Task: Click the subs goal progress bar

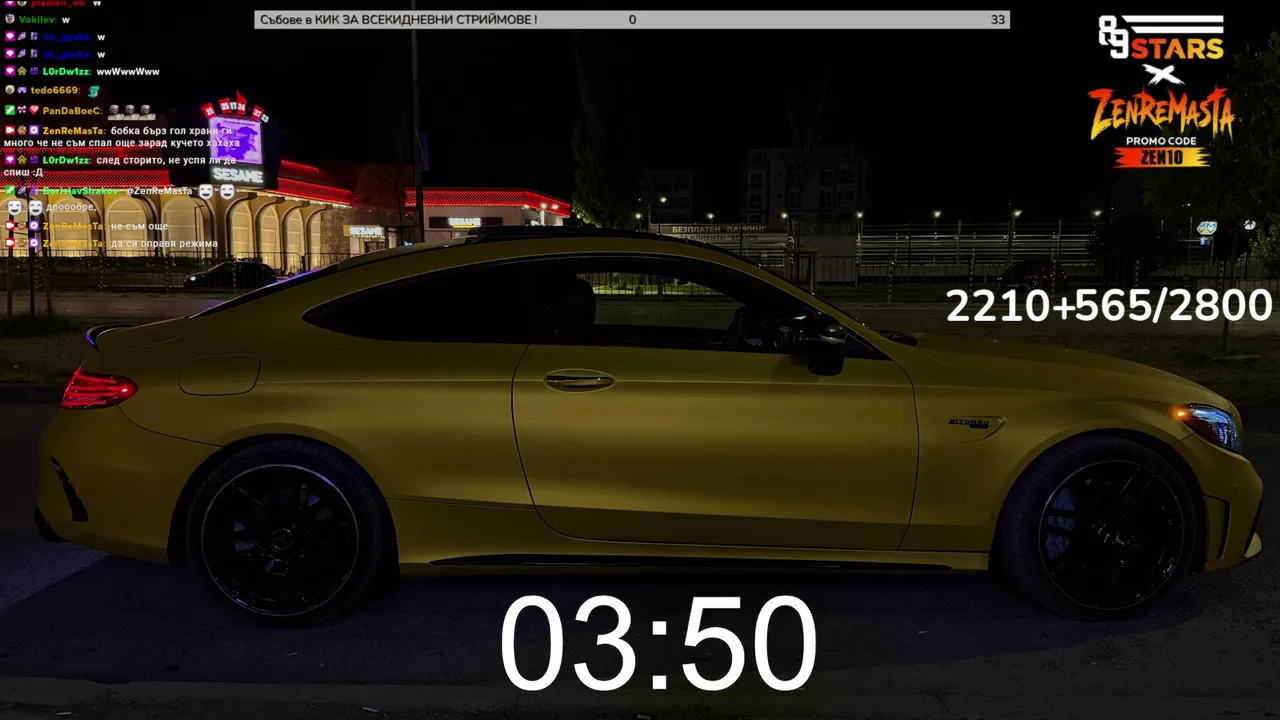Action: coord(632,19)
